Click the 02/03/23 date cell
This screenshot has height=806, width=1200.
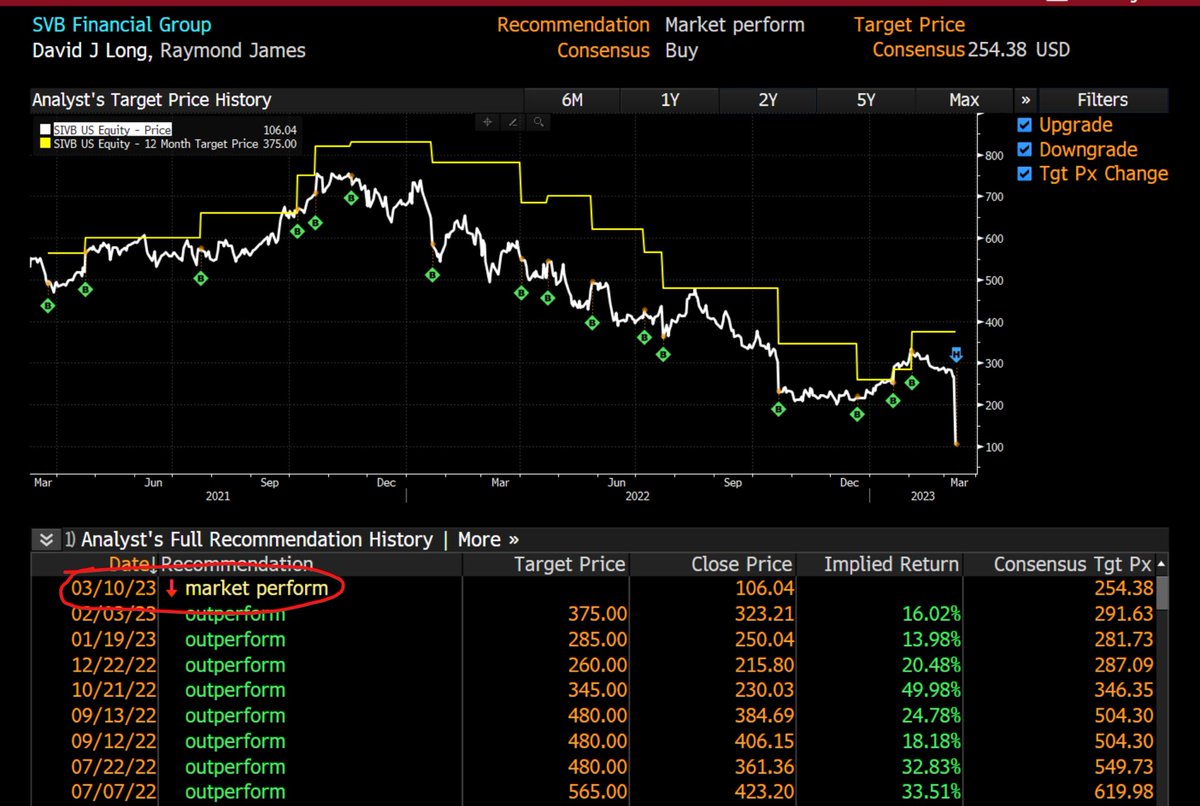(113, 613)
